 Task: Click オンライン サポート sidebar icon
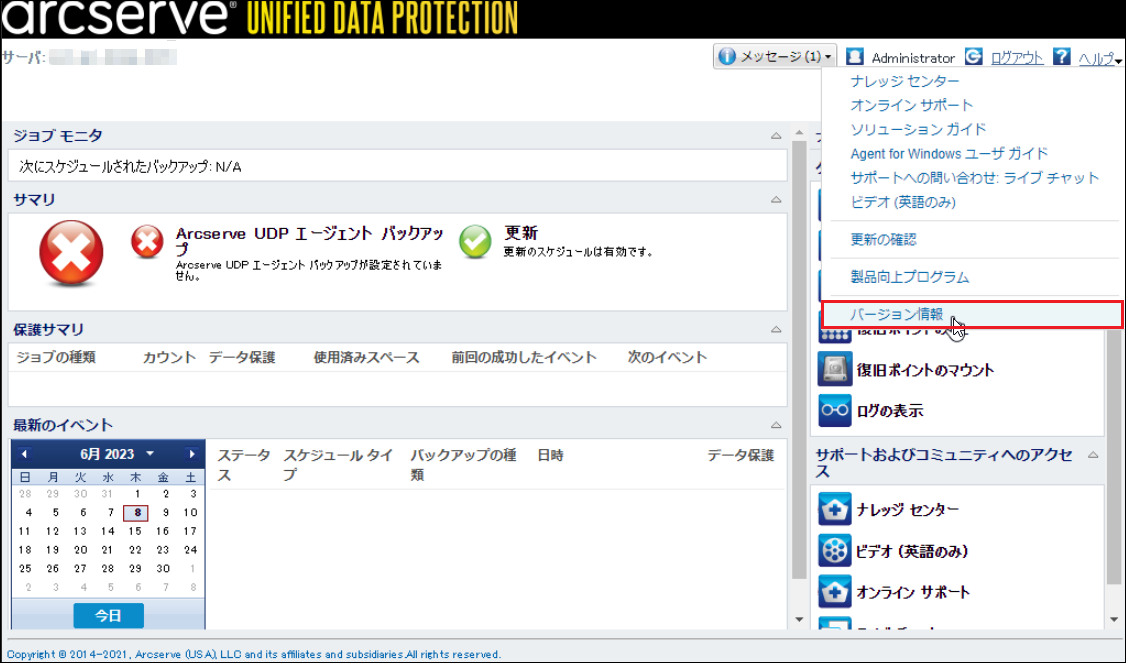(834, 592)
